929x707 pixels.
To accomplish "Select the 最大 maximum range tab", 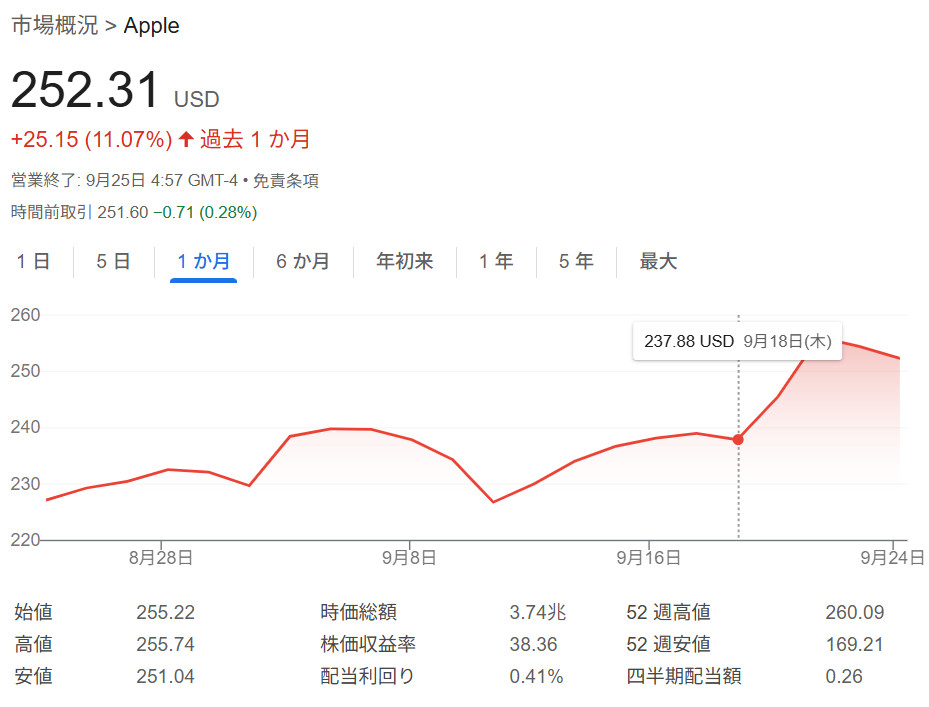I will click(658, 262).
